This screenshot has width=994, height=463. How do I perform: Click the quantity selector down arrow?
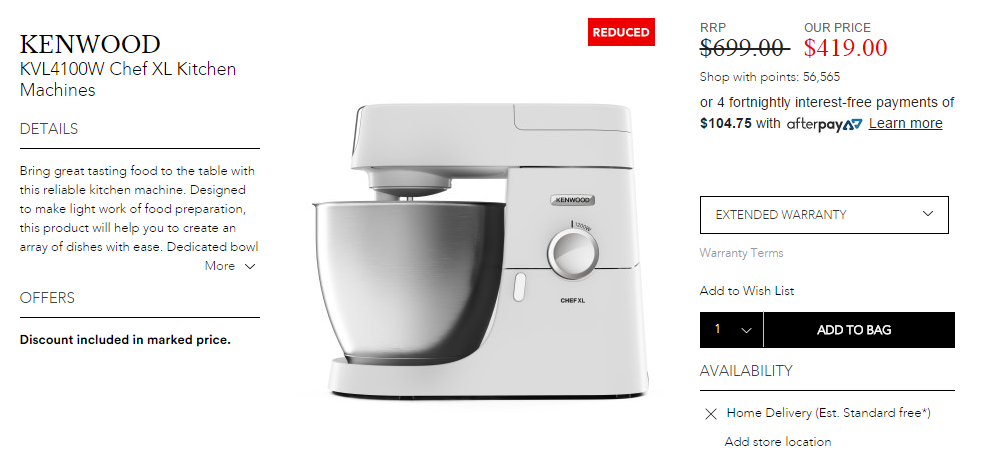(746, 330)
